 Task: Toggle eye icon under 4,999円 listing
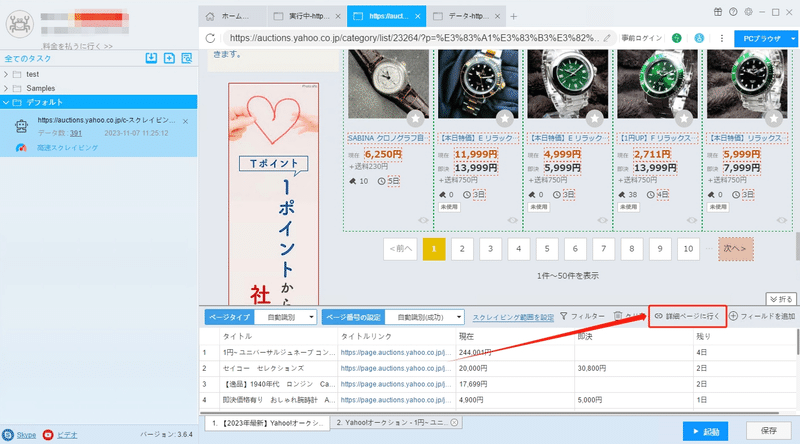[603, 220]
